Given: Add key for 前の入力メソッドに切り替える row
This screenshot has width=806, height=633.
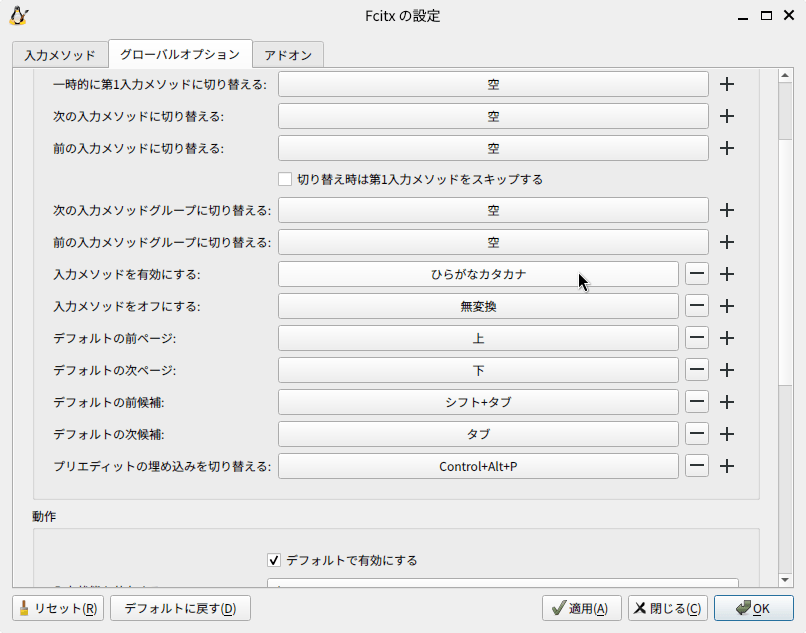Looking at the screenshot, I should (x=726, y=148).
